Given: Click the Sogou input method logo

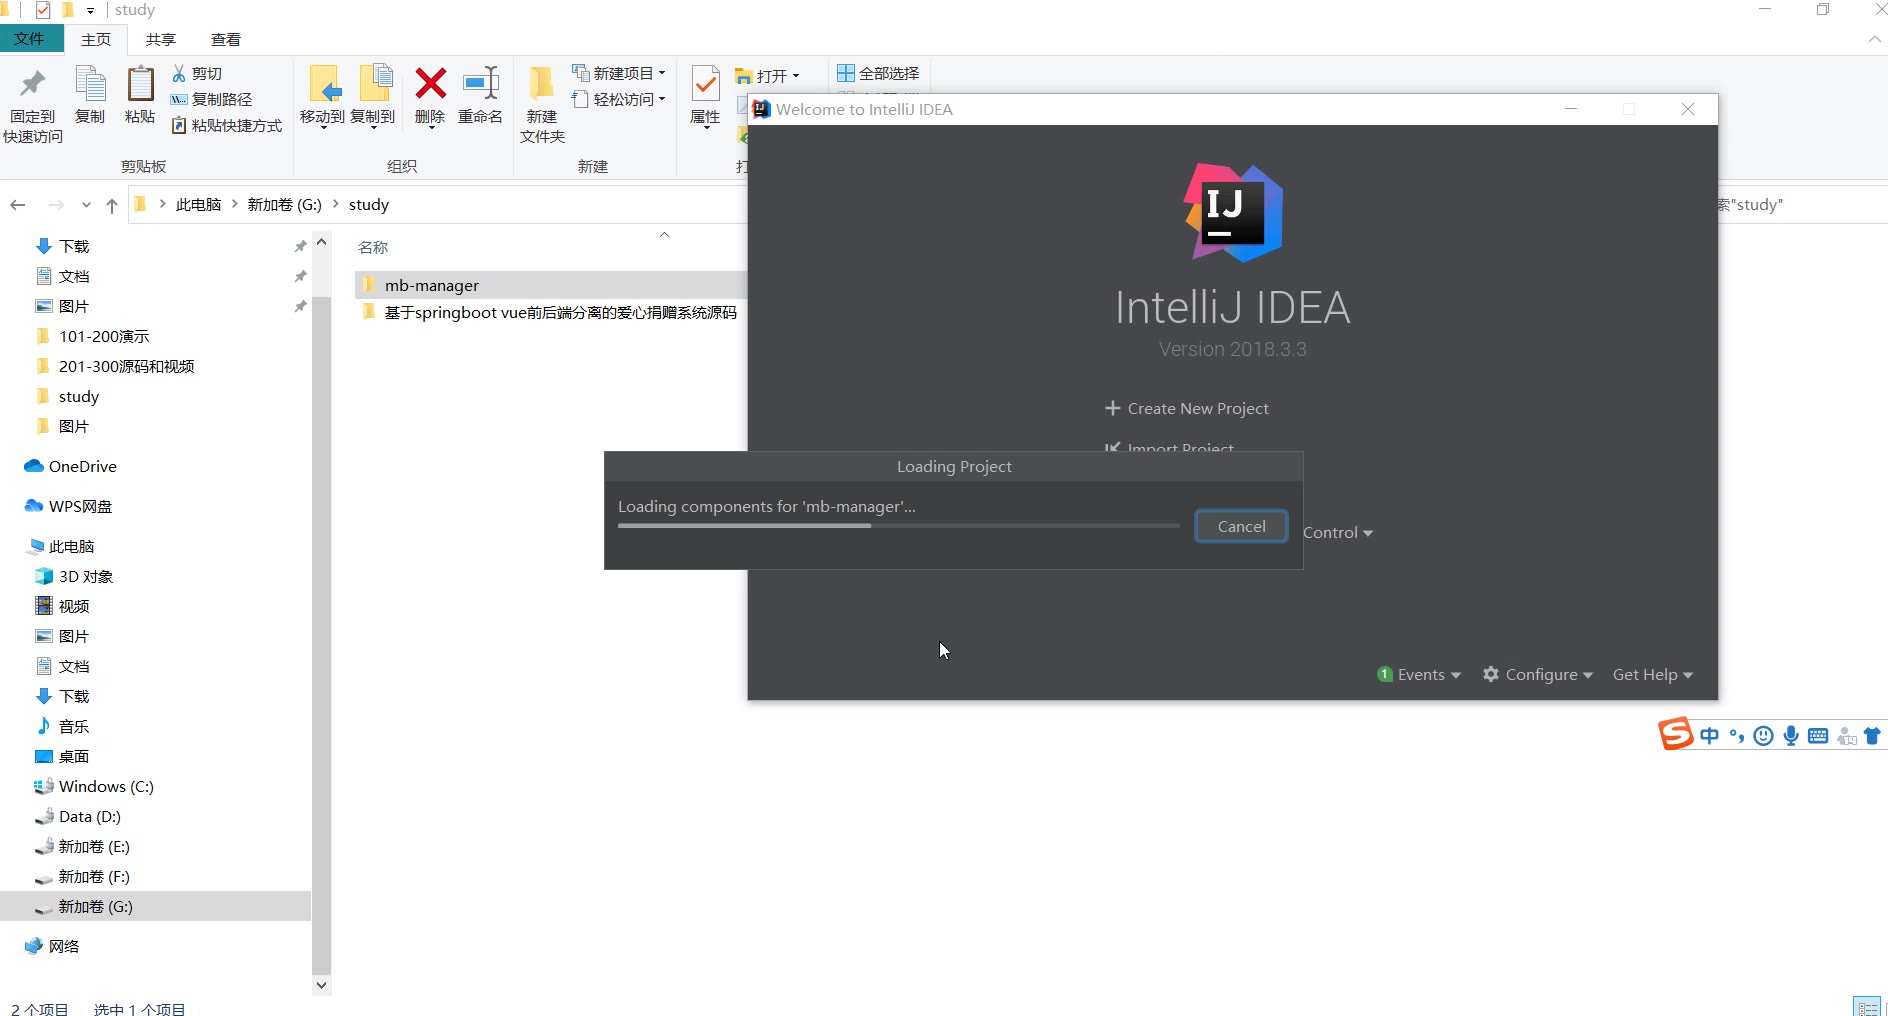Looking at the screenshot, I should pos(1676,734).
